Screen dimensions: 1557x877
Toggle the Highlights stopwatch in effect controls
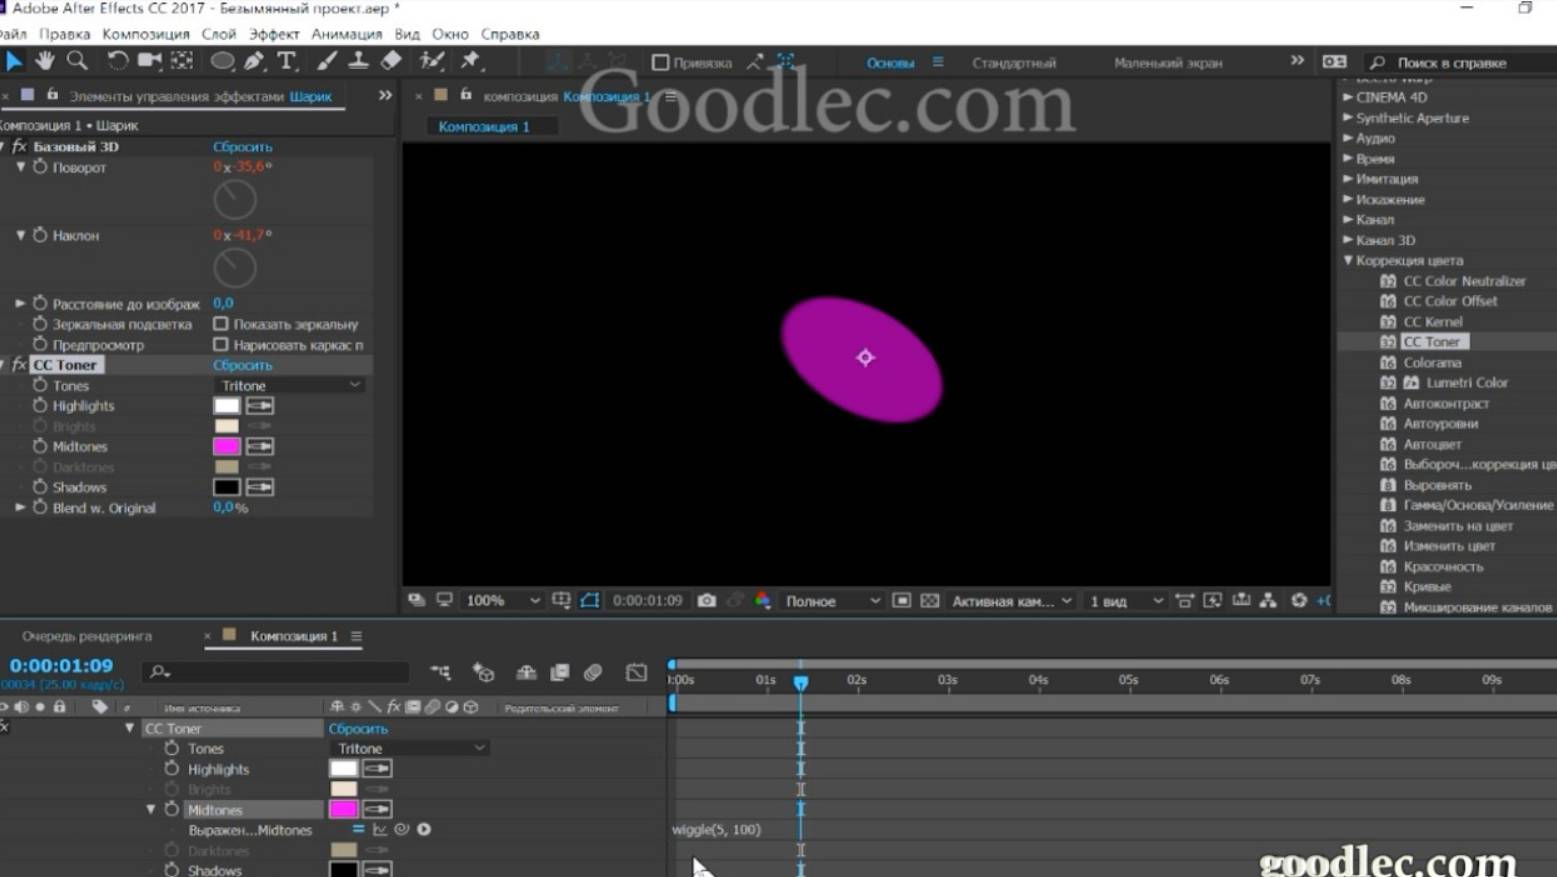tap(40, 405)
